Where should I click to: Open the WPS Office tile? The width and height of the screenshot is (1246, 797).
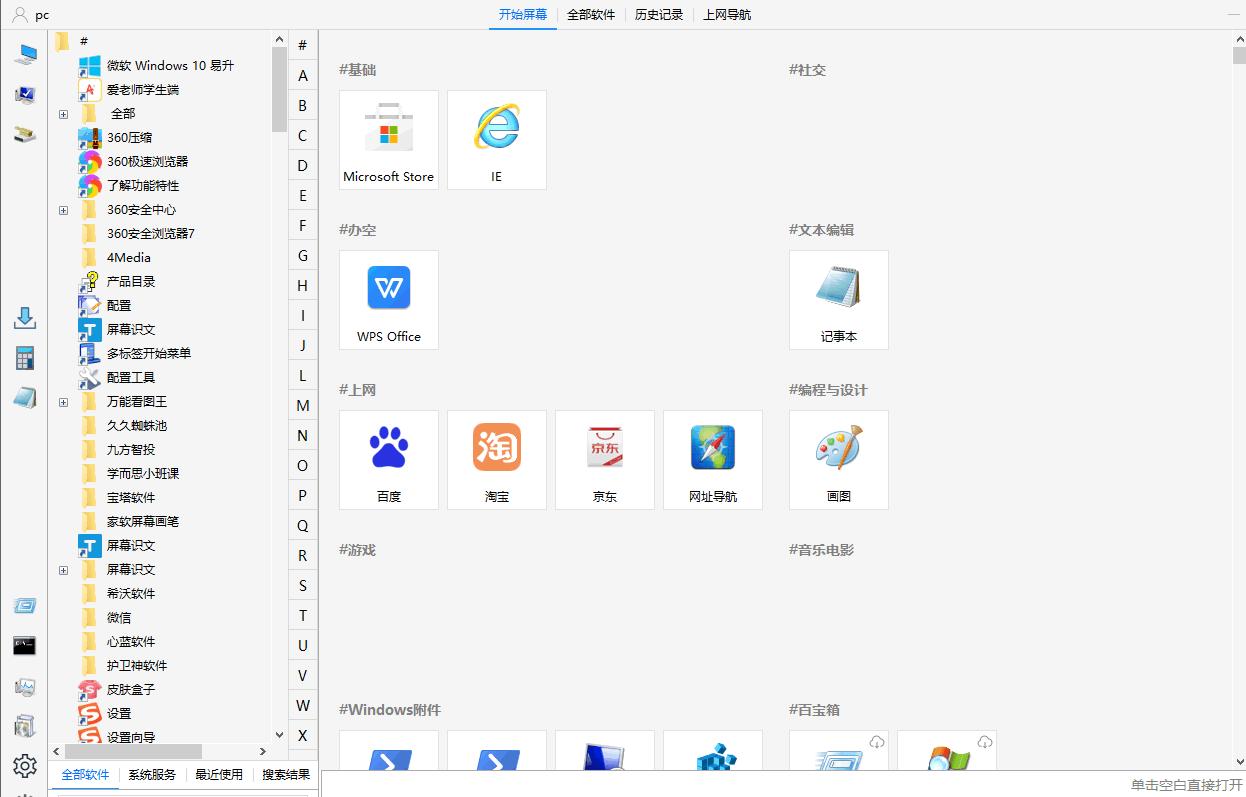(389, 300)
